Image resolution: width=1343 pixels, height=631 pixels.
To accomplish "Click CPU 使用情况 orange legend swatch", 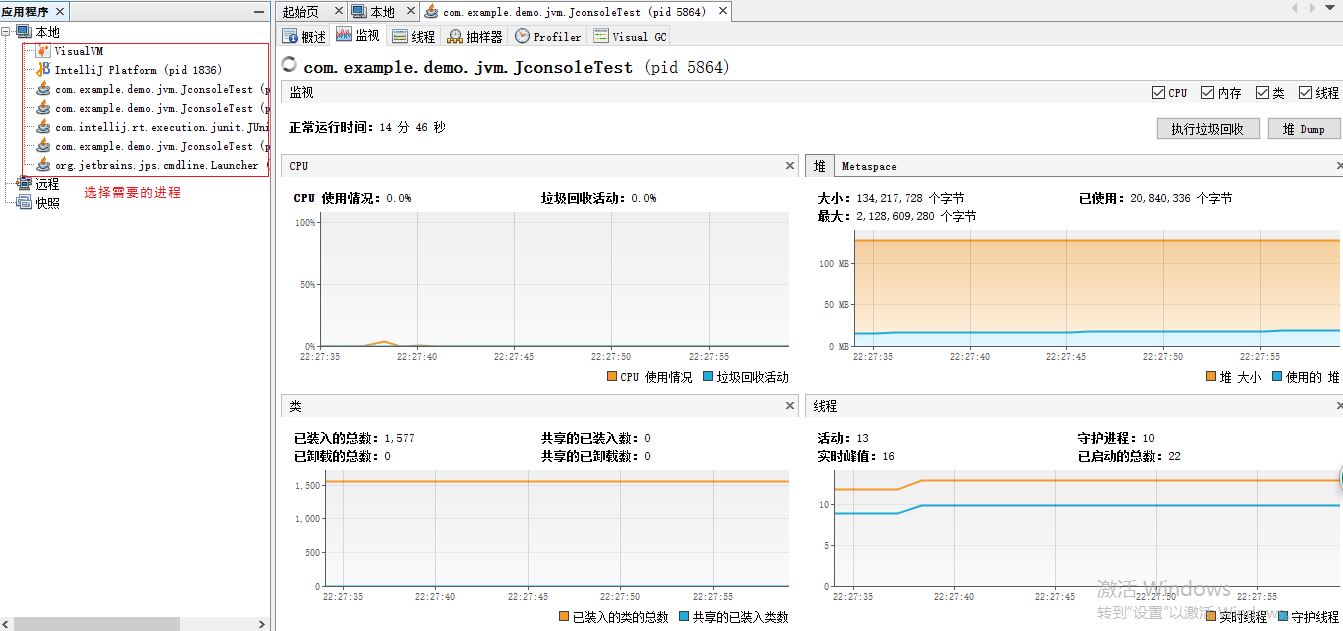I will click(611, 377).
